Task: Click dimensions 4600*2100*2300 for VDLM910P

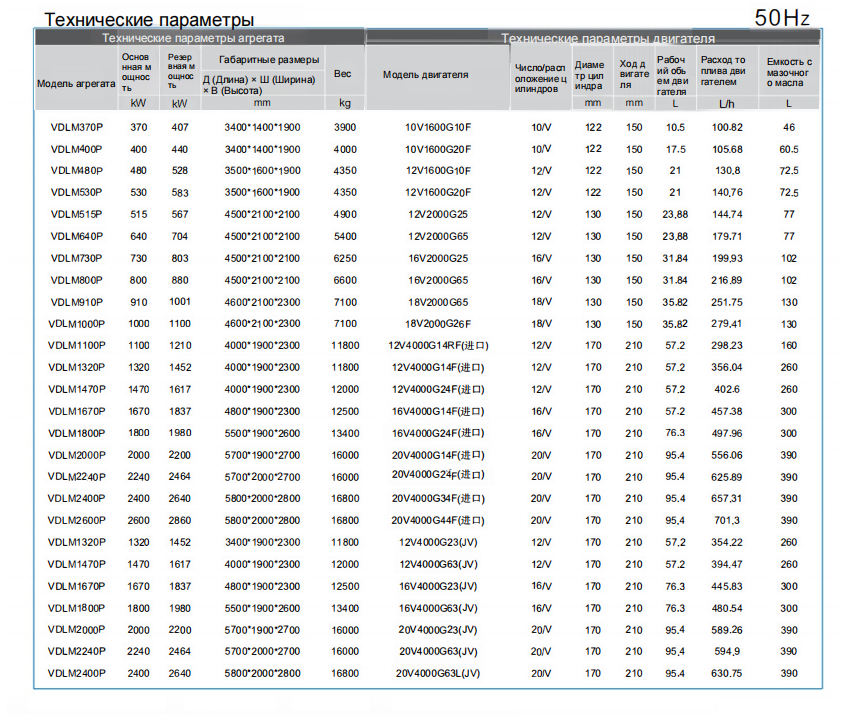Action: (262, 302)
